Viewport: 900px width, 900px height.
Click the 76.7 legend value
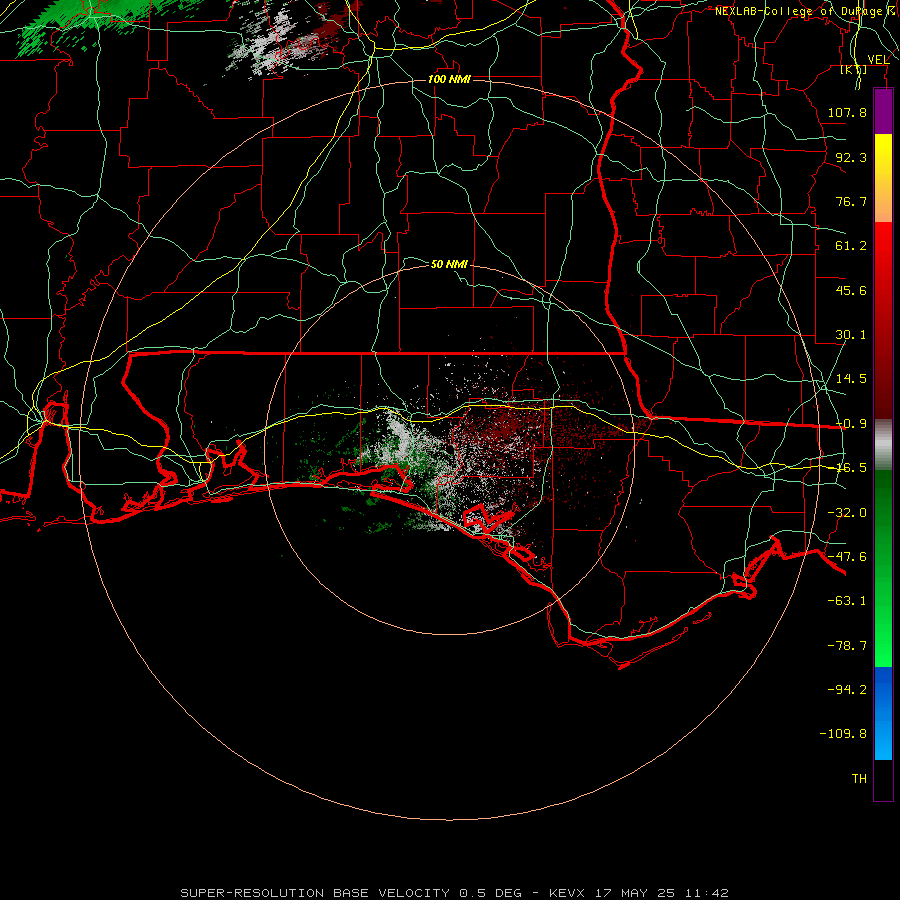[851, 201]
